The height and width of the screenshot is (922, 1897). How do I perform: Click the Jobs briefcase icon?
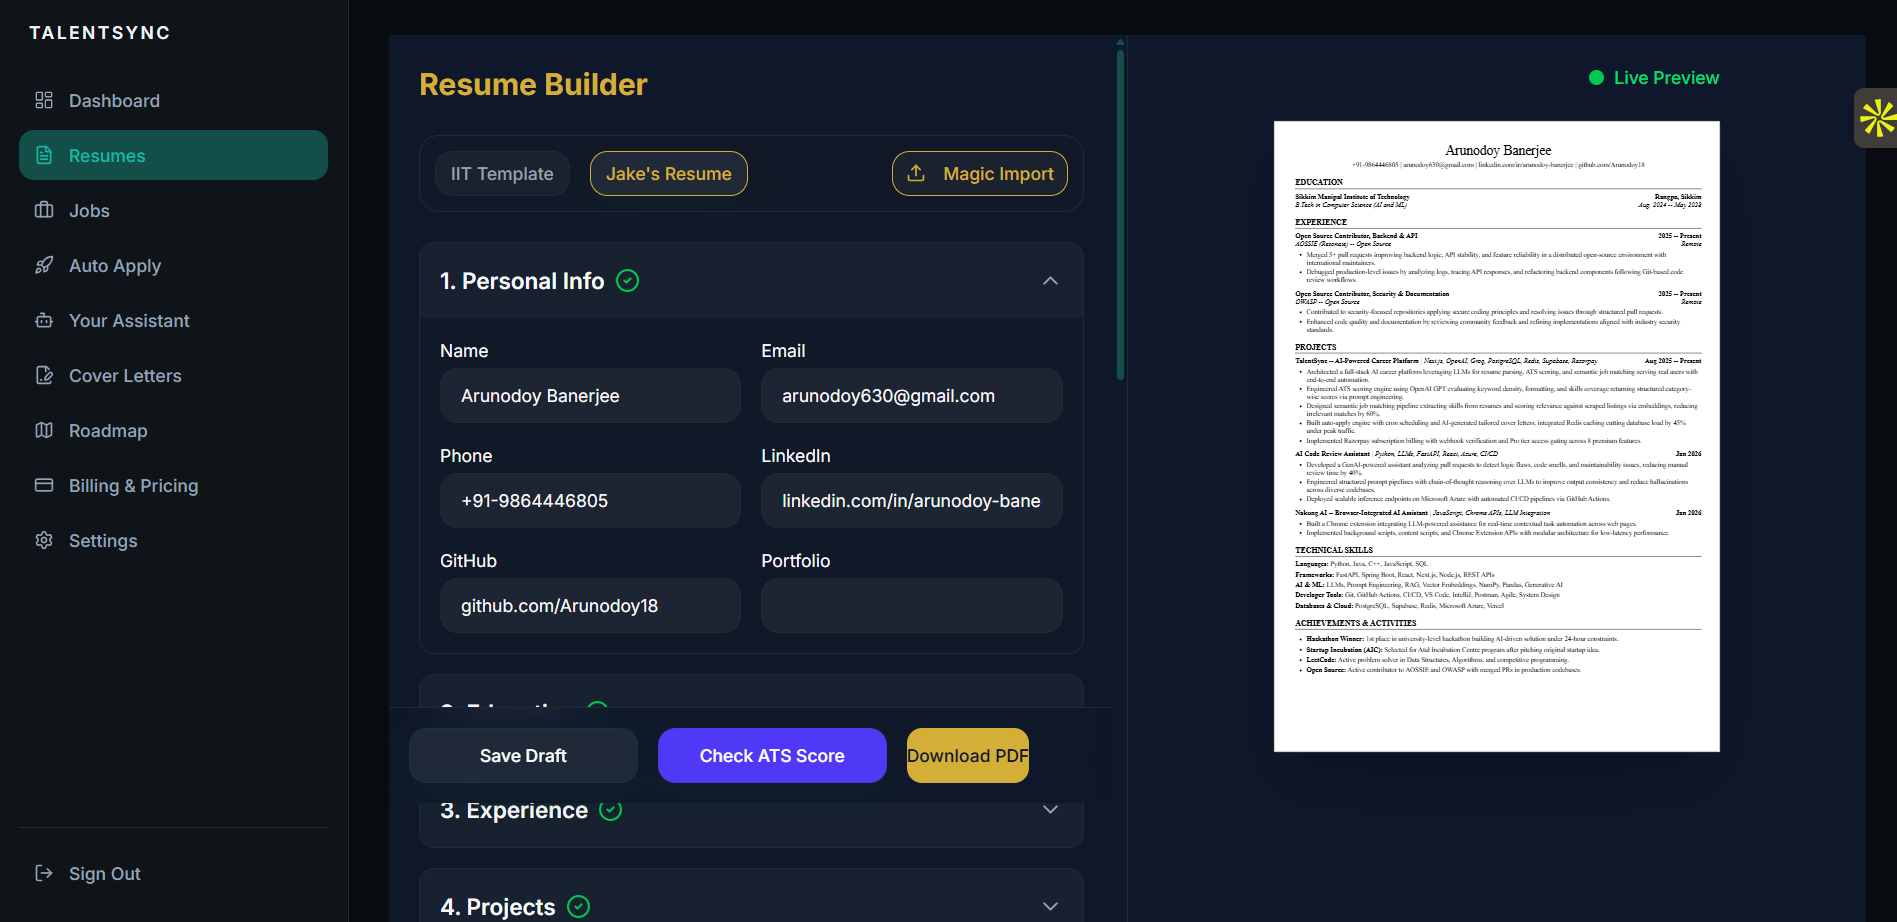pyautogui.click(x=44, y=210)
